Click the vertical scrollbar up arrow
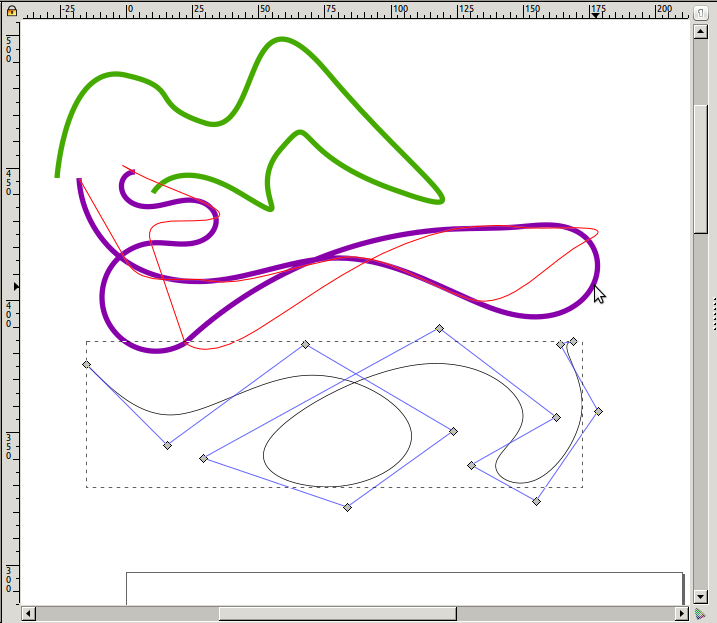This screenshot has width=717, height=623. [x=700, y=32]
